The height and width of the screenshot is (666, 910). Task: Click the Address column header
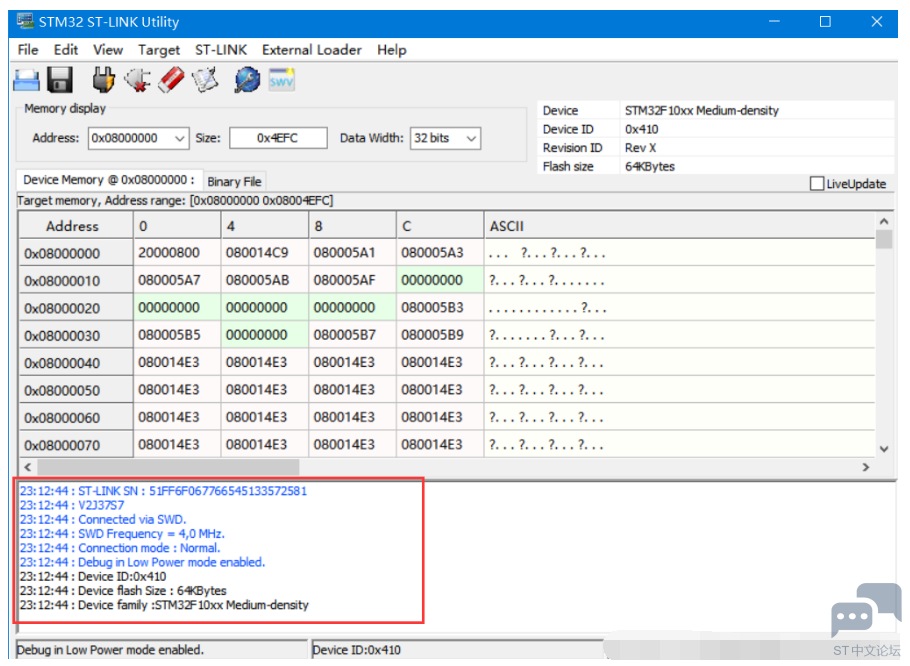(76, 226)
